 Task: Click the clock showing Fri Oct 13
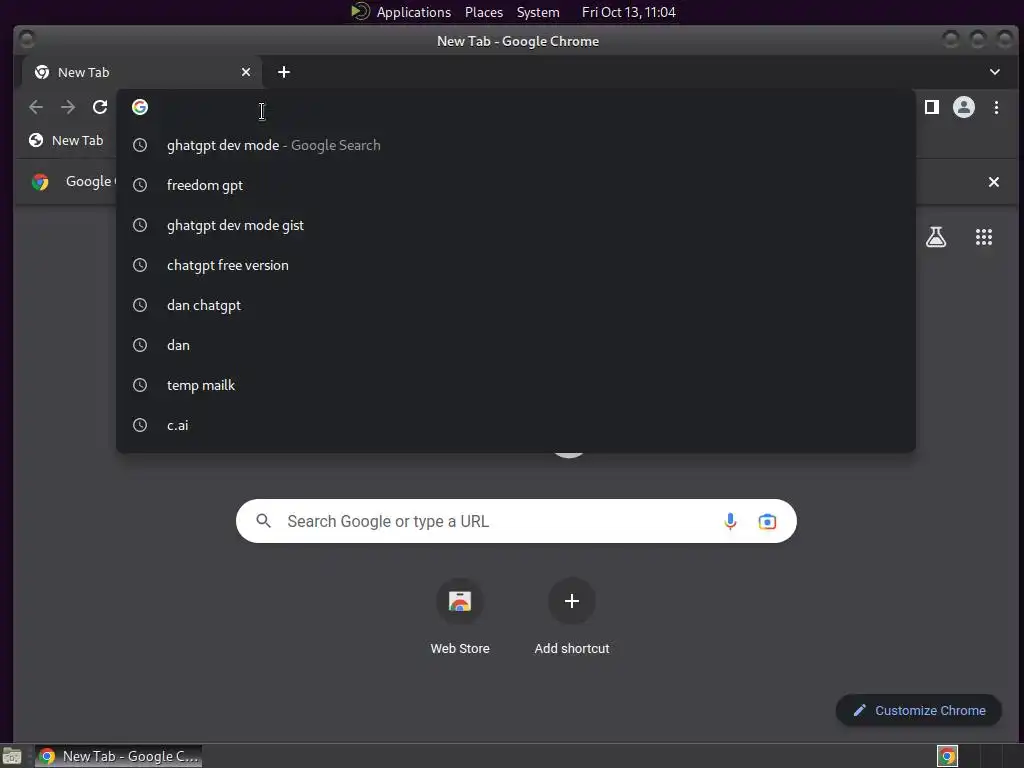[x=628, y=12]
